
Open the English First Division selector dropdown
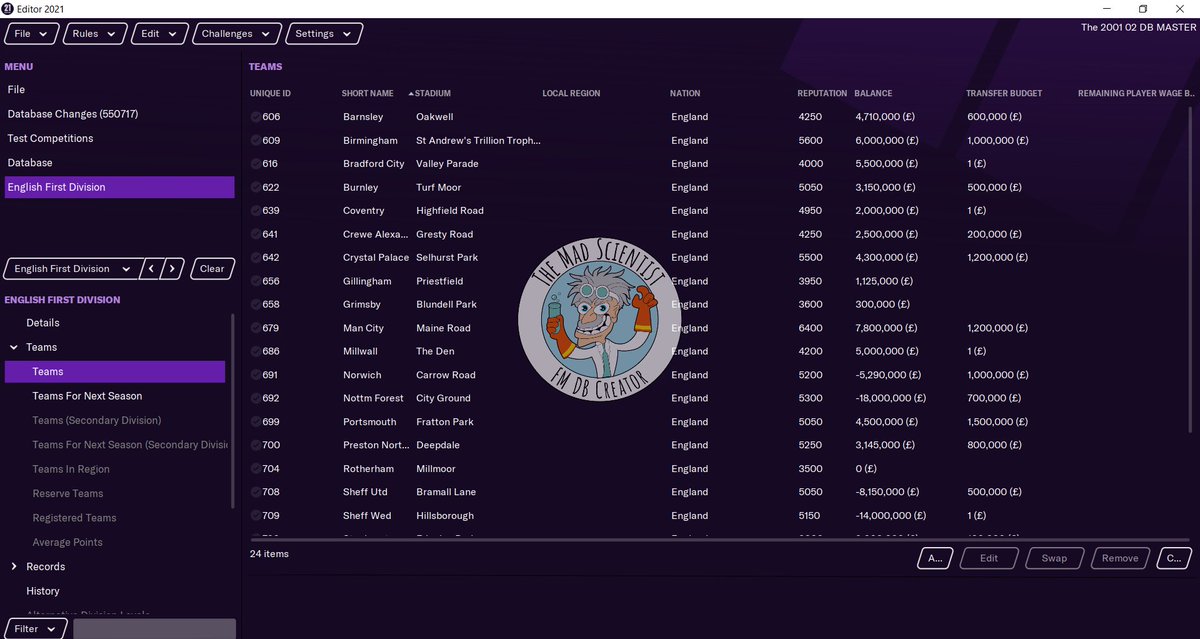click(71, 269)
